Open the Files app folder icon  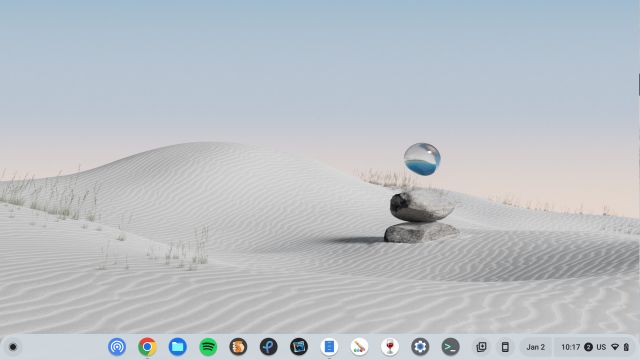coord(178,347)
